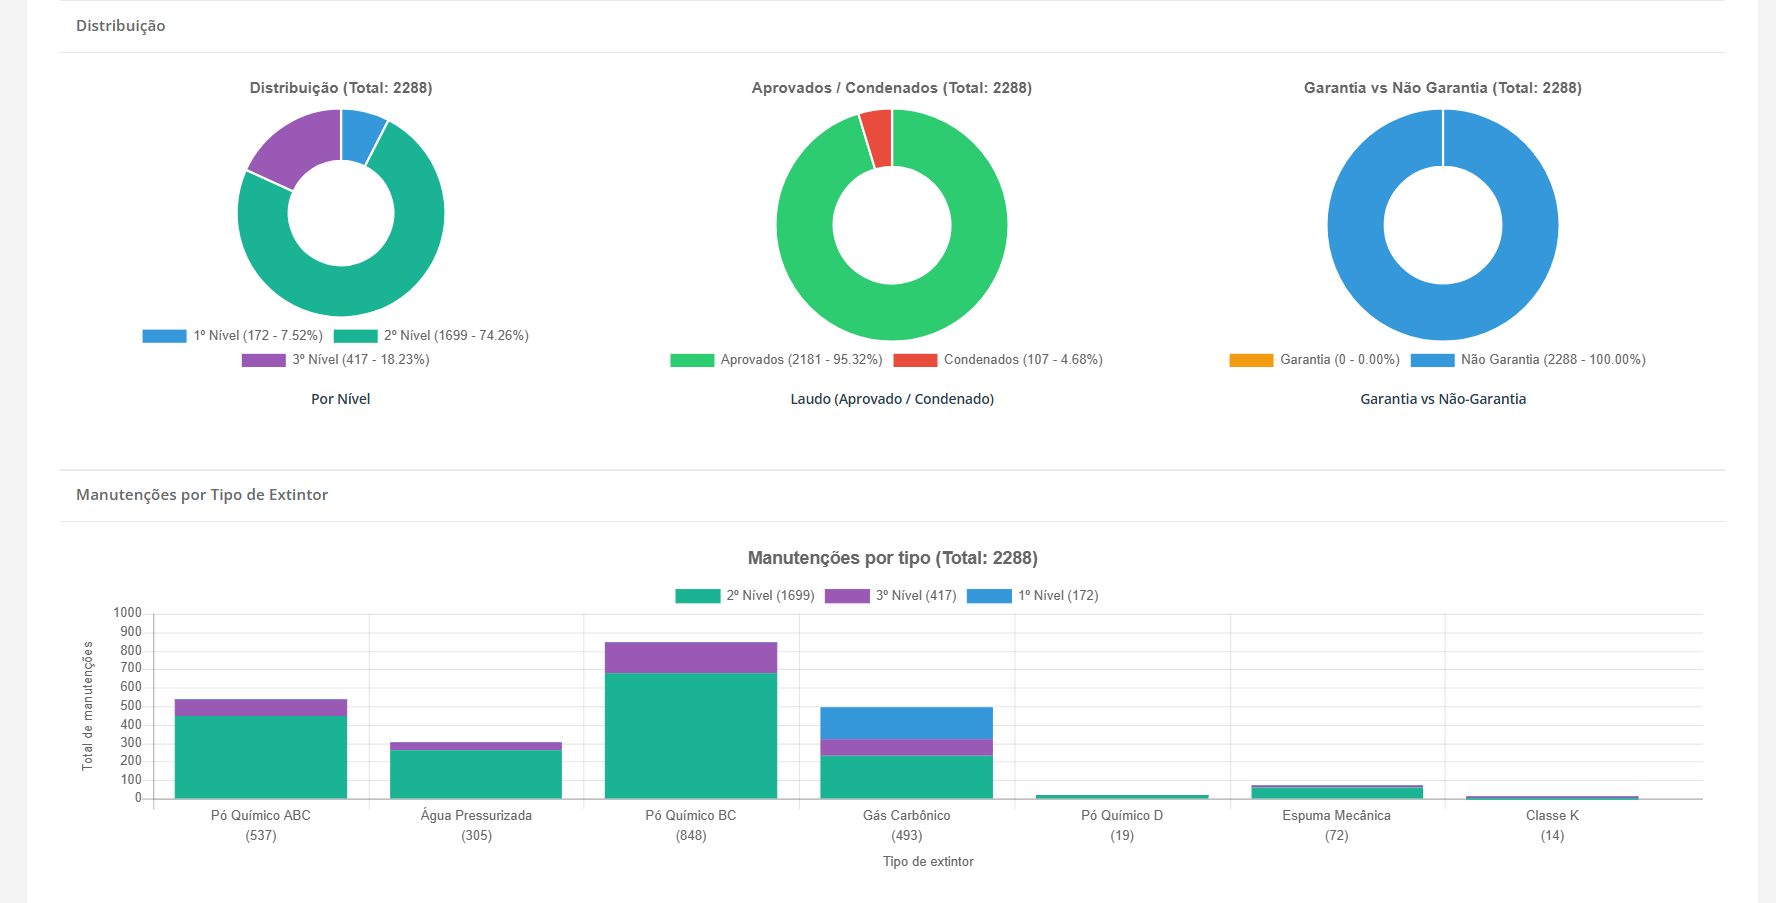Click the Espuma Mecânica (72) axis label
Viewport: 1776px width, 903px height.
(1337, 826)
